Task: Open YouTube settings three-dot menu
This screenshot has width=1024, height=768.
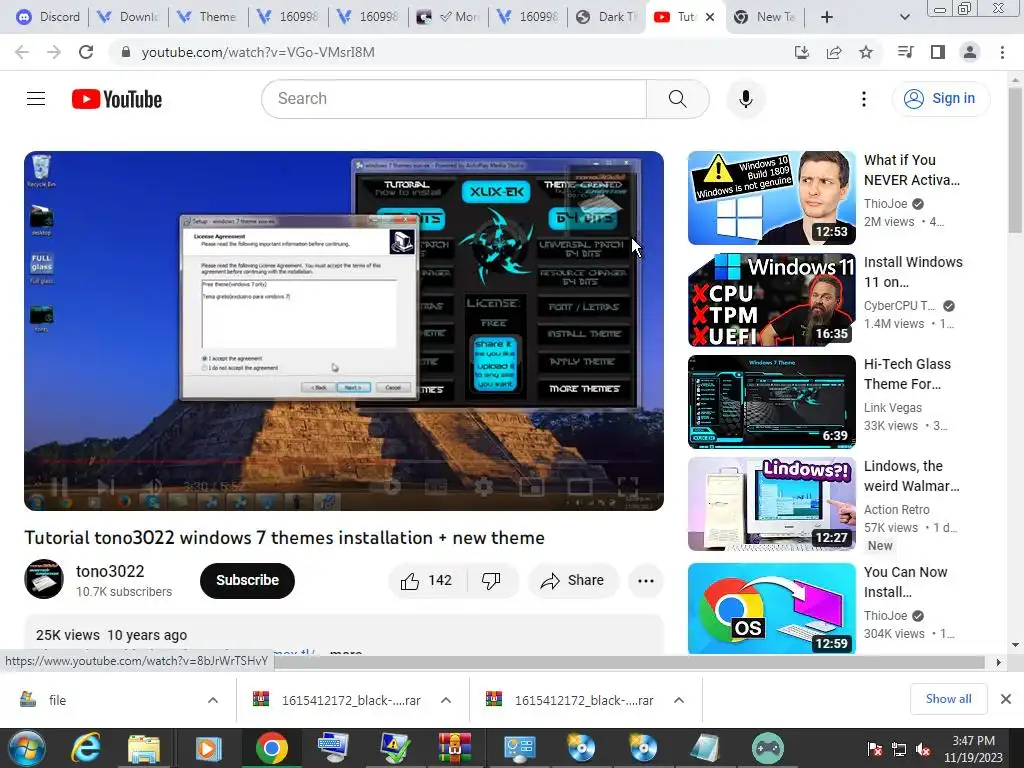Action: 863,99
